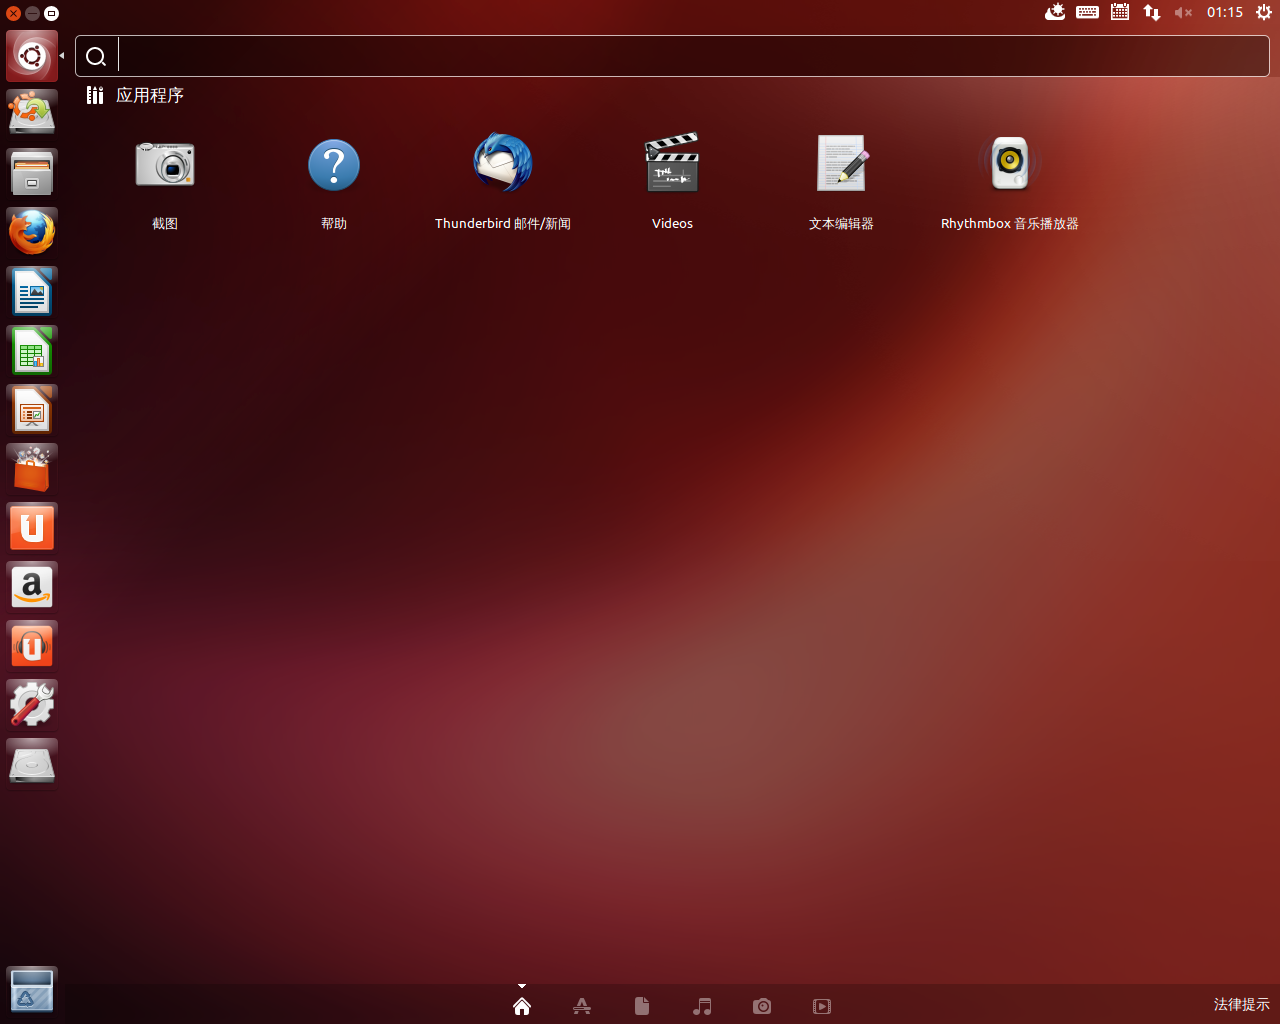This screenshot has height=1024, width=1280.
Task: Open LibreOffice Calc from the launcher
Action: [32, 351]
